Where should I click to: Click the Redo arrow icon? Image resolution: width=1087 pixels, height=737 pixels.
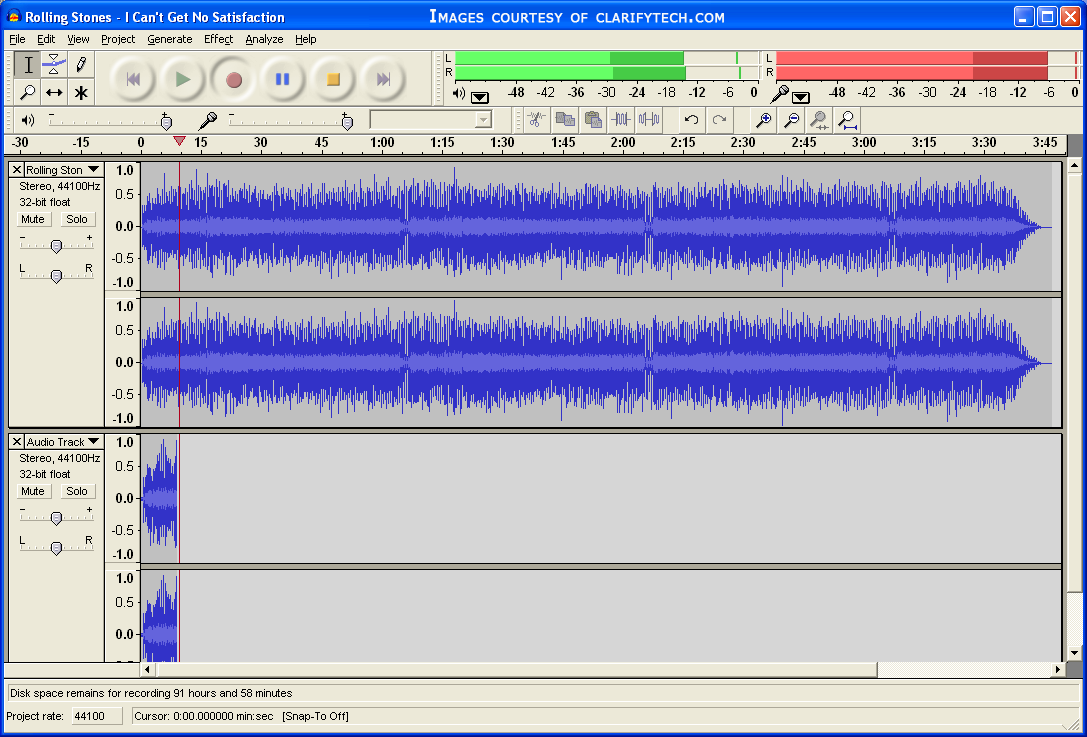pyautogui.click(x=720, y=120)
